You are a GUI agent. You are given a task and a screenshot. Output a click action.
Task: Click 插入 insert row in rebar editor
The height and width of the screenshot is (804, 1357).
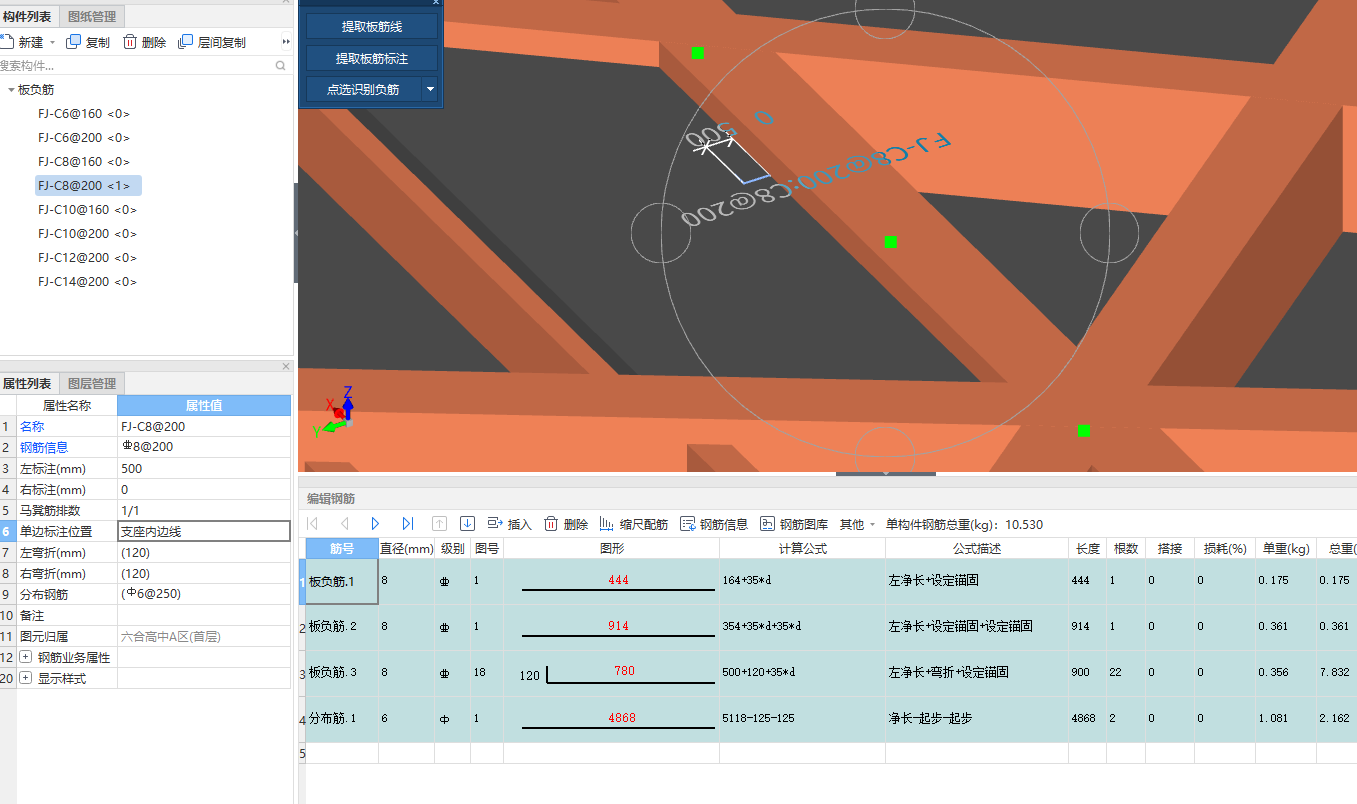509,524
